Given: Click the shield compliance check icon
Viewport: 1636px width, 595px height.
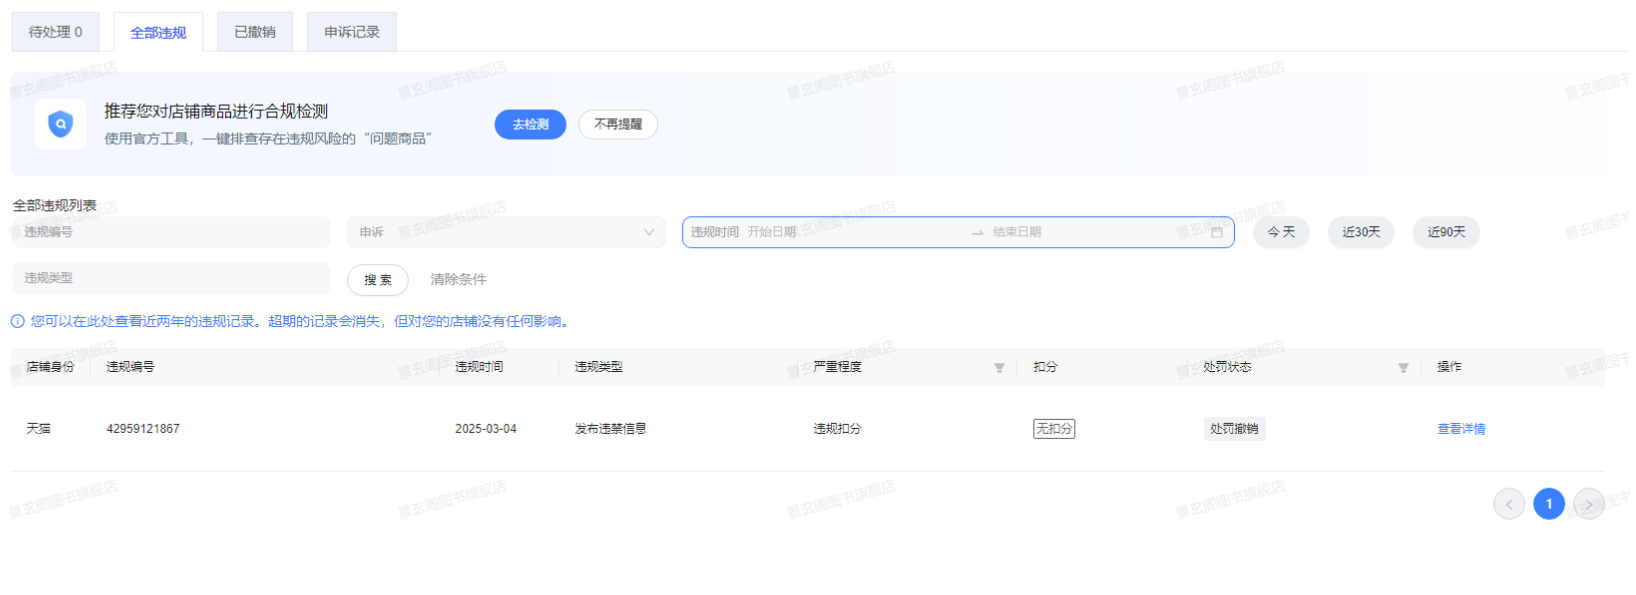Looking at the screenshot, I should coord(60,125).
